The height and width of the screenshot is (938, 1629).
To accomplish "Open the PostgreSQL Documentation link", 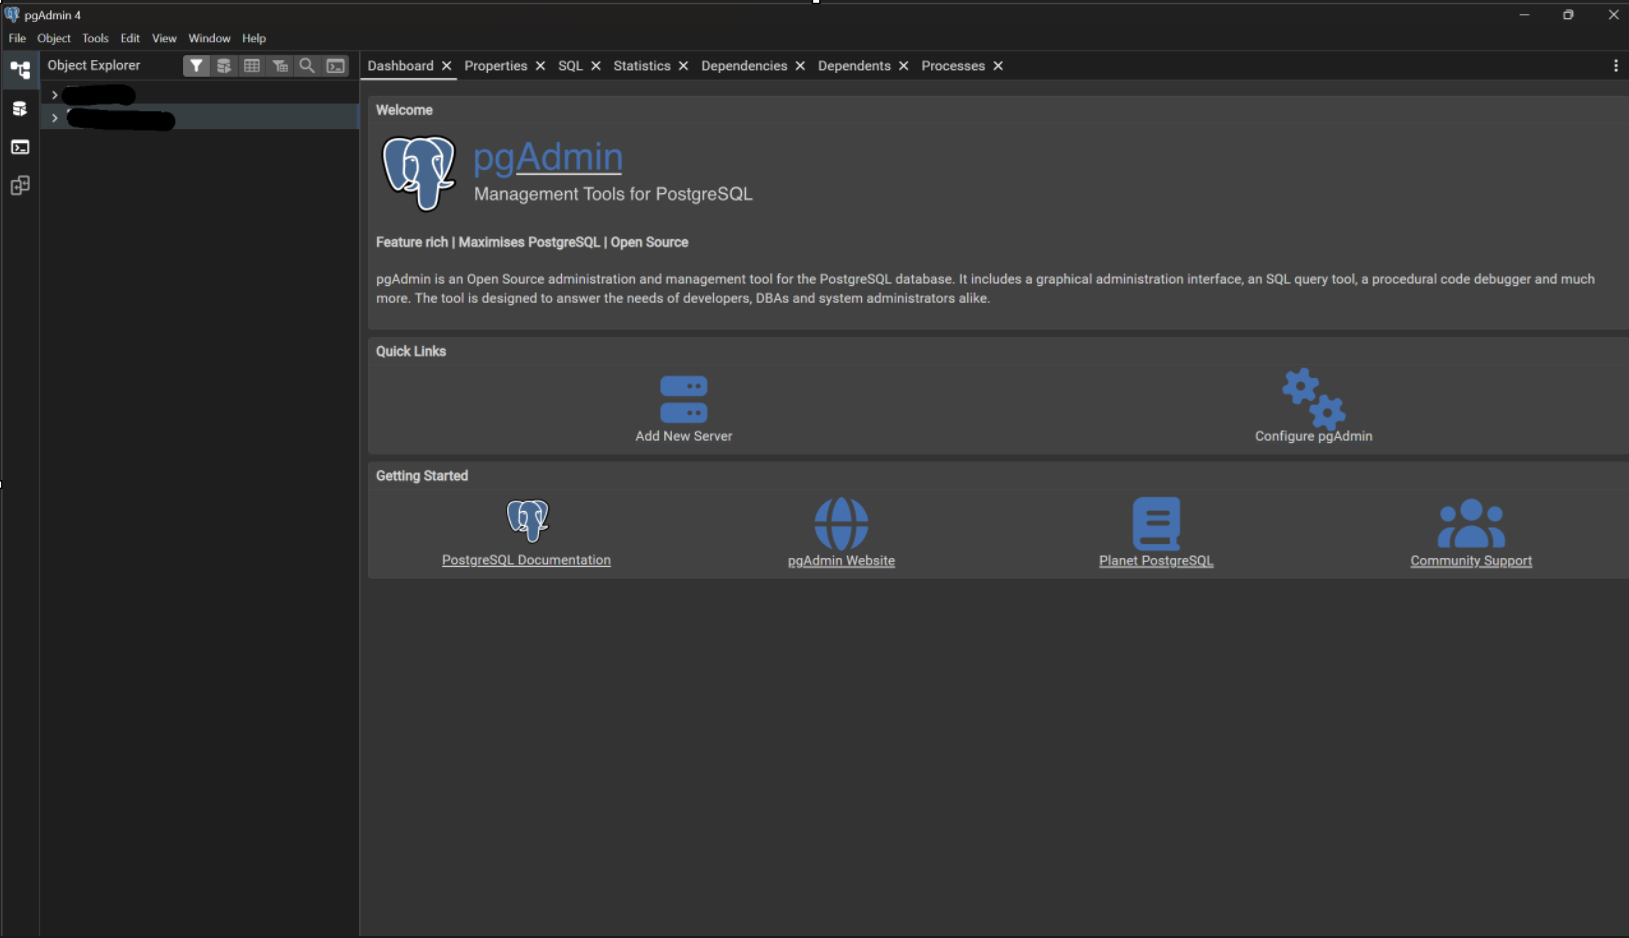I will (x=526, y=560).
